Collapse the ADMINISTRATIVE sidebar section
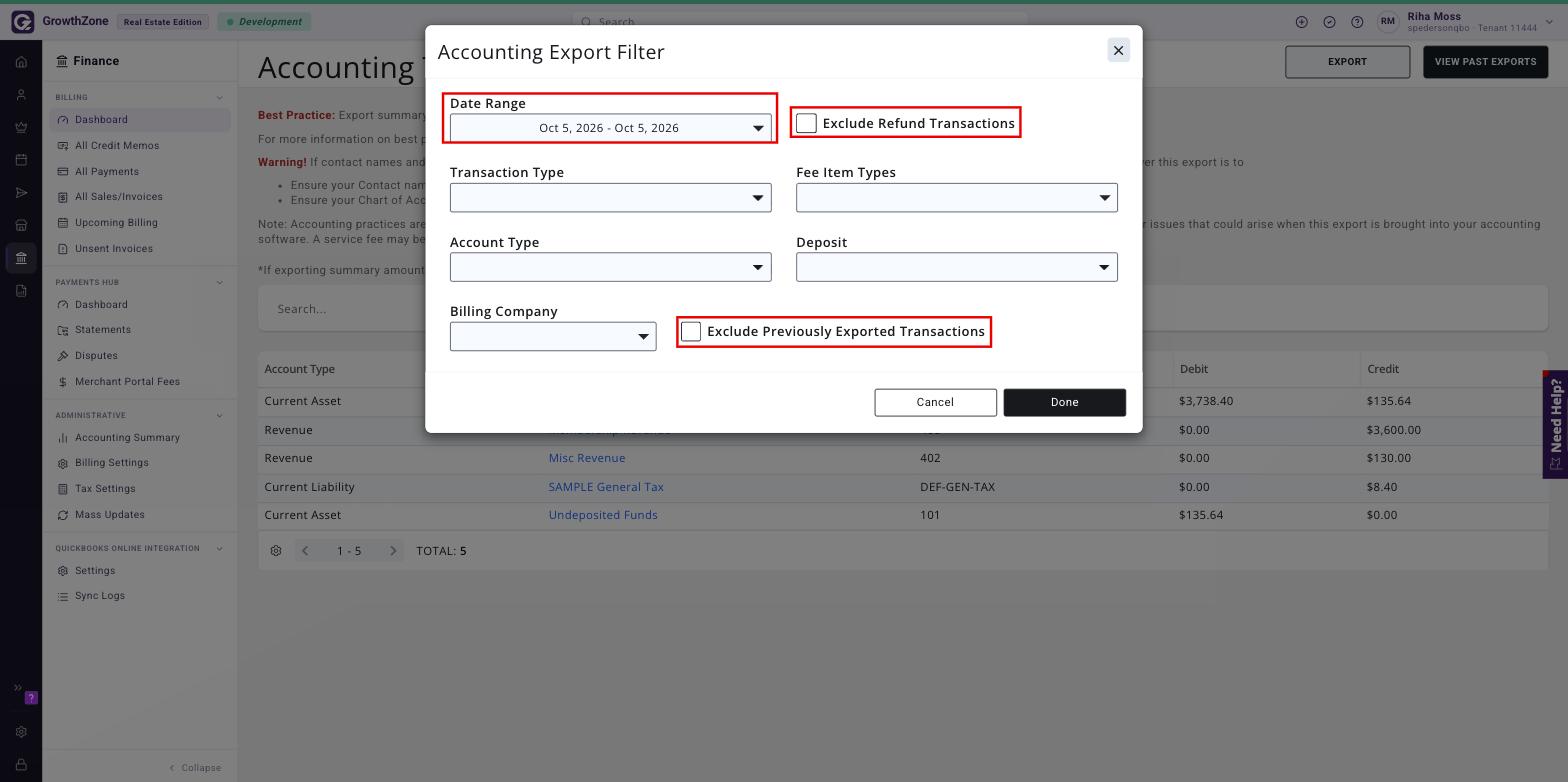This screenshot has width=1568, height=782. pos(219,415)
